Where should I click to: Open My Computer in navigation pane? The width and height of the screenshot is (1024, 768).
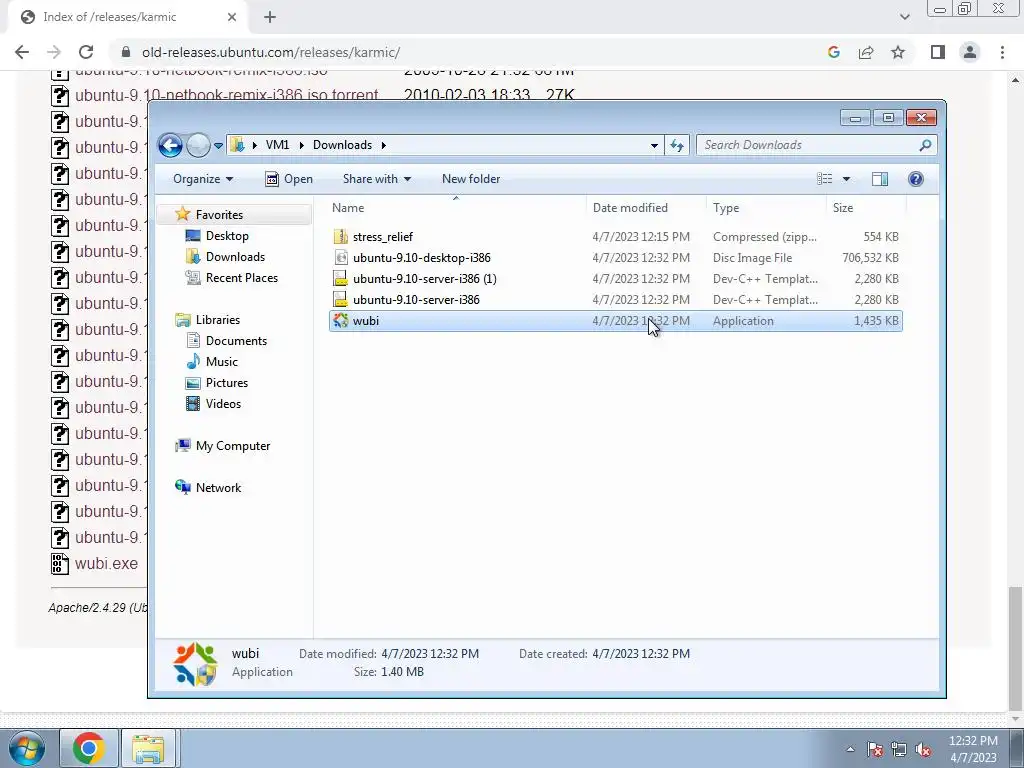pos(232,446)
